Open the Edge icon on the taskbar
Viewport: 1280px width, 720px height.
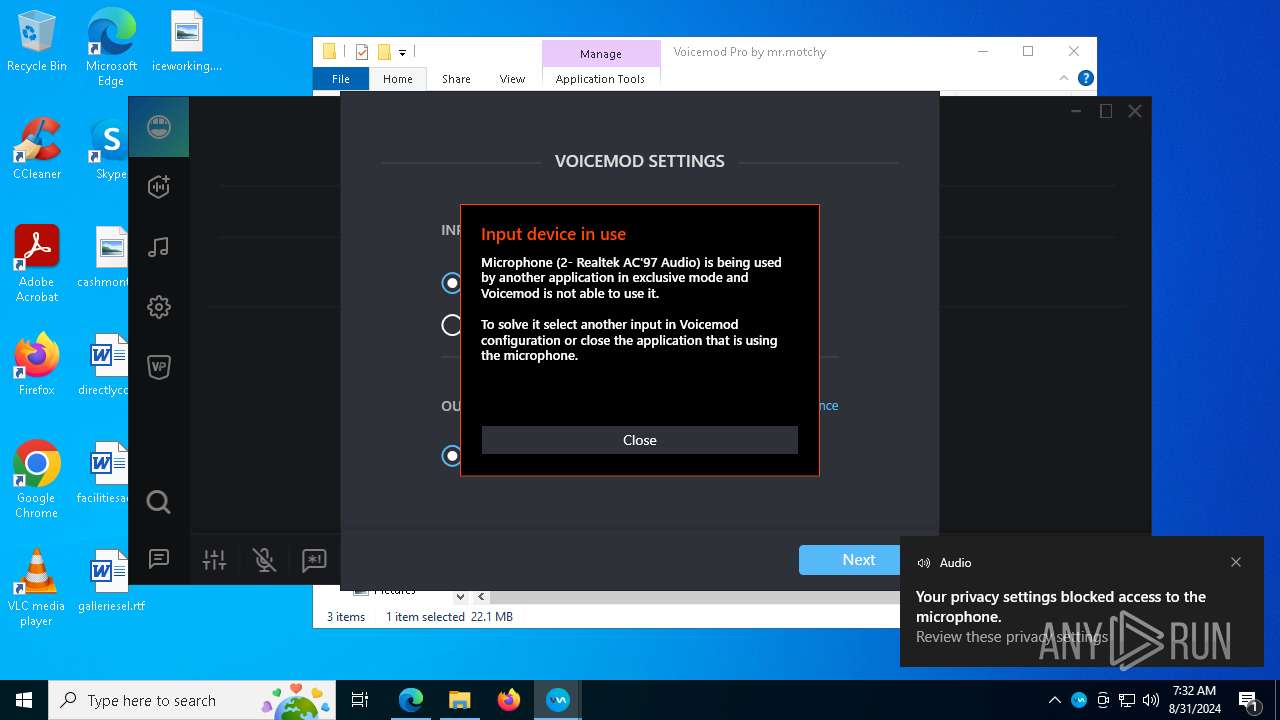coord(411,700)
